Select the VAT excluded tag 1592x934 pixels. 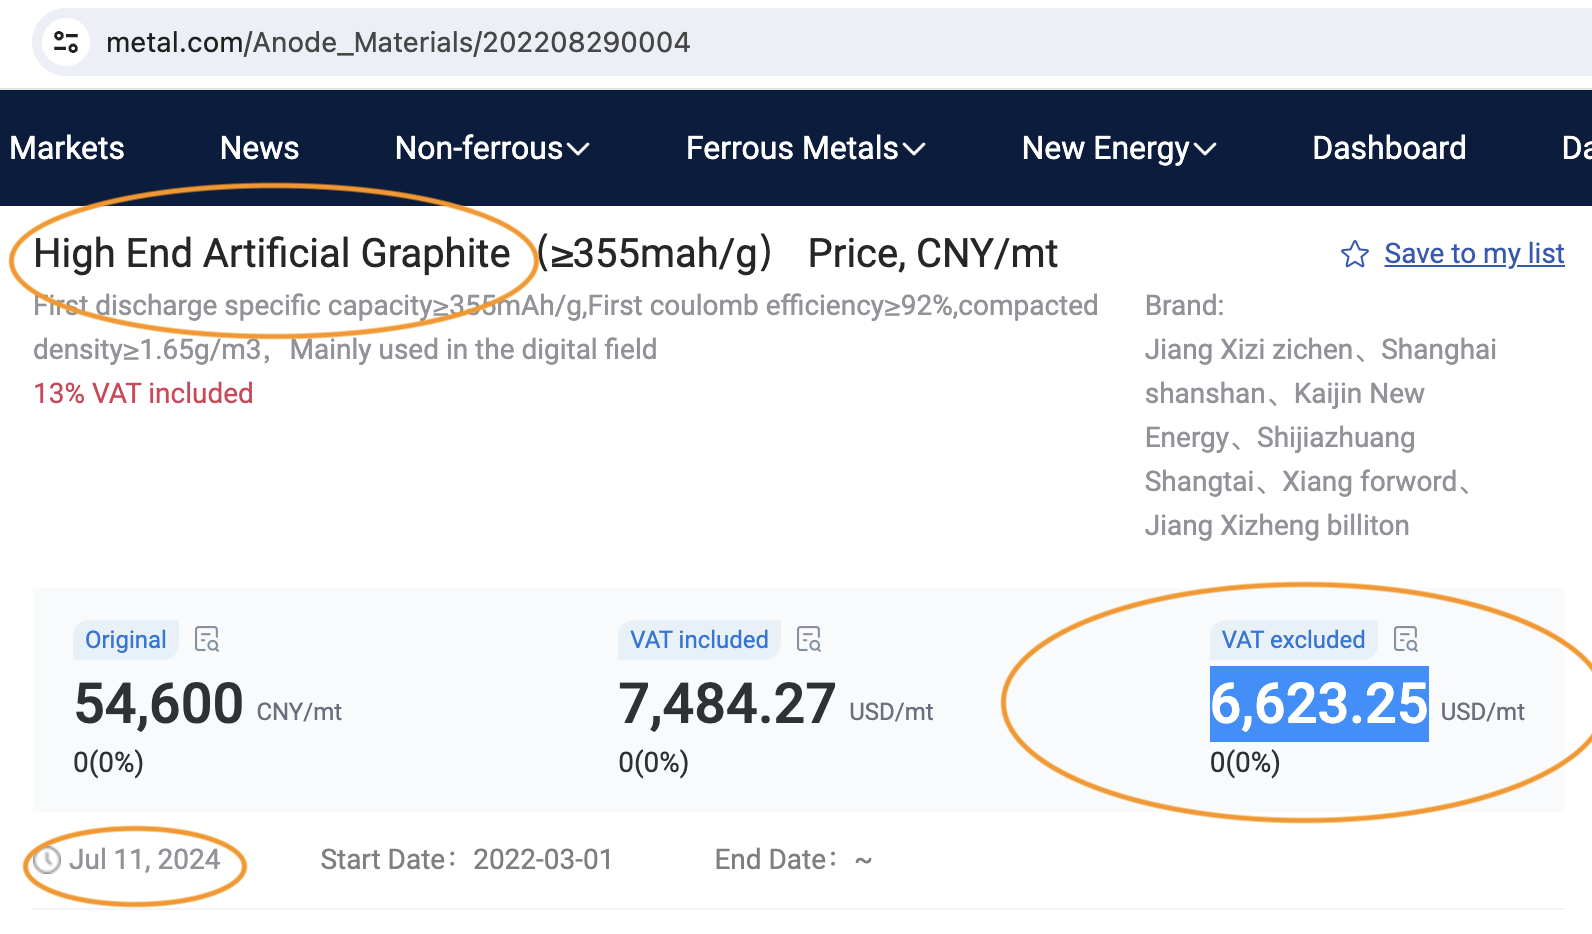pyautogui.click(x=1293, y=640)
